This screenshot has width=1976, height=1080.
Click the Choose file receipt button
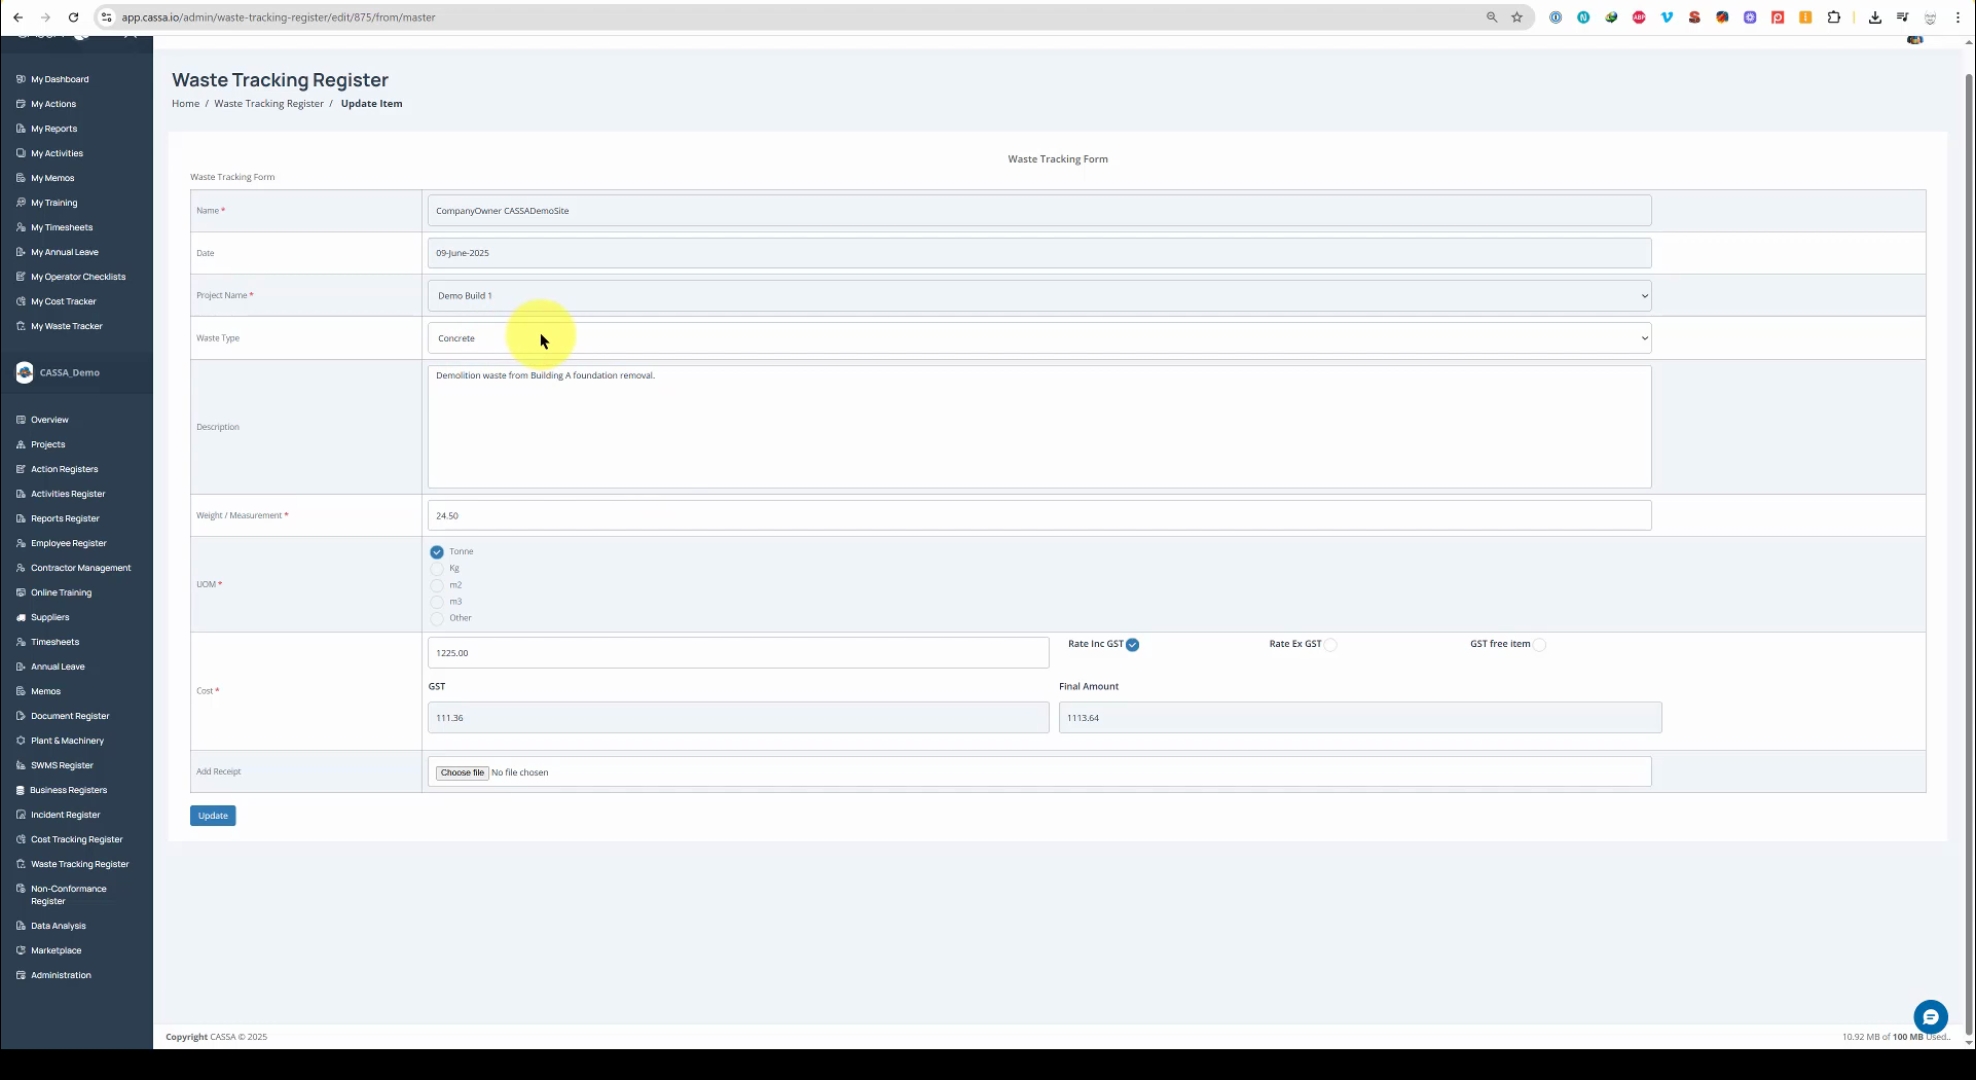click(x=462, y=773)
